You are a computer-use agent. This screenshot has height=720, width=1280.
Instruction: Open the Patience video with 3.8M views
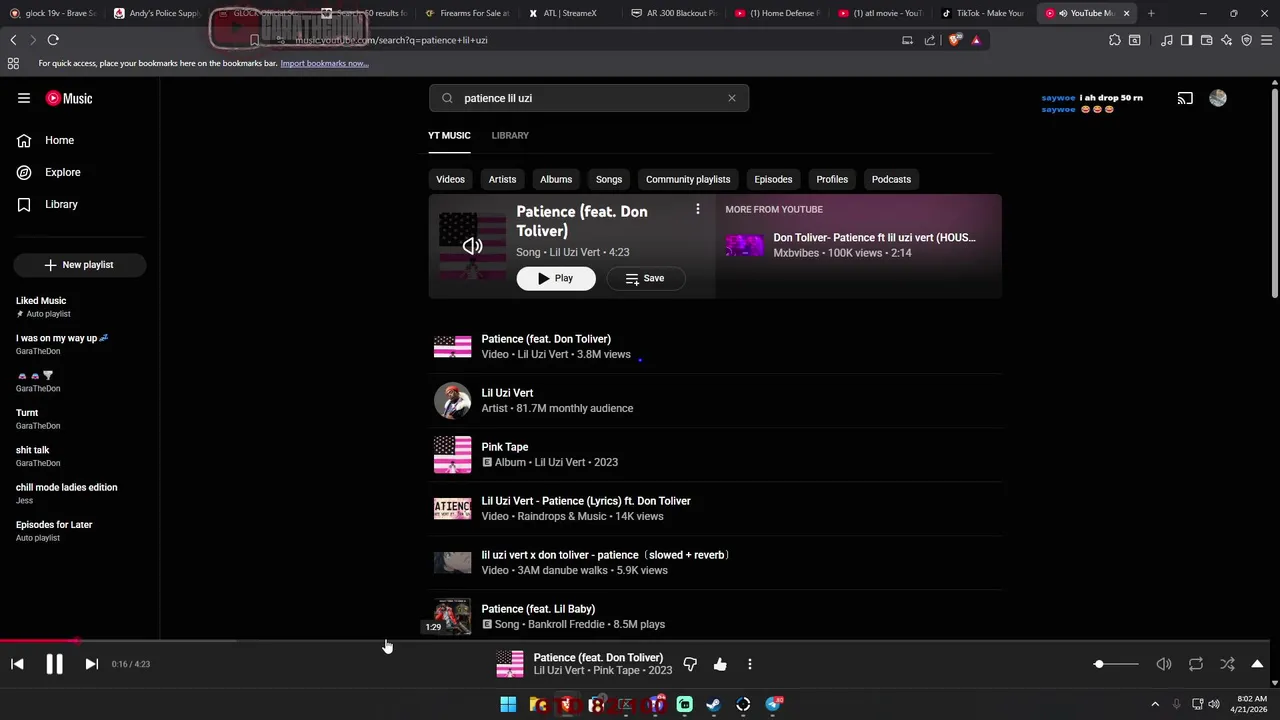[715, 346]
